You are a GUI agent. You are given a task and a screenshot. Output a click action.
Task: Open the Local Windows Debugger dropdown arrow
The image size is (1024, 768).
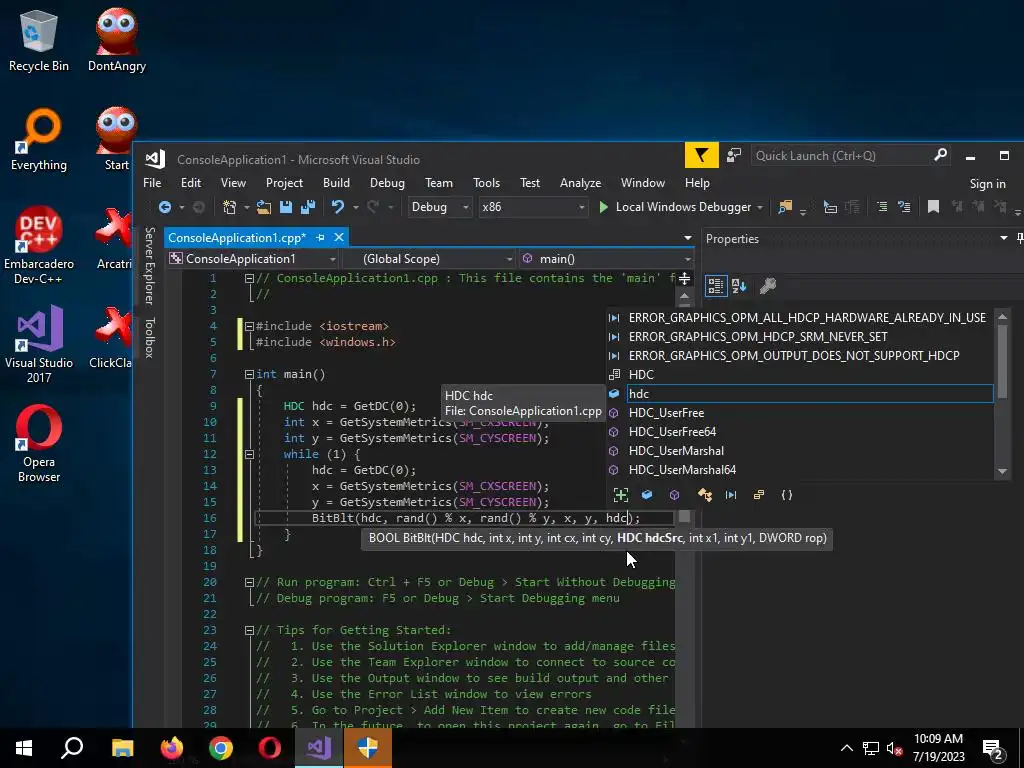tap(760, 208)
